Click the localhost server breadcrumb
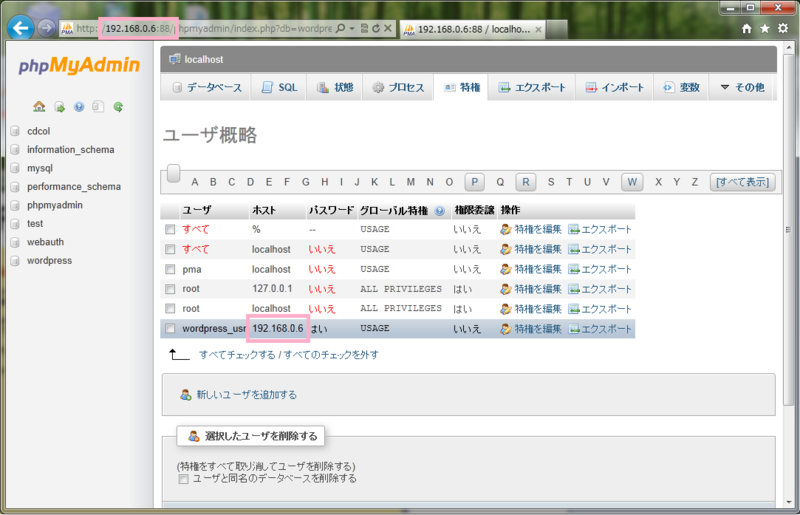The width and height of the screenshot is (800, 515). pyautogui.click(x=204, y=60)
